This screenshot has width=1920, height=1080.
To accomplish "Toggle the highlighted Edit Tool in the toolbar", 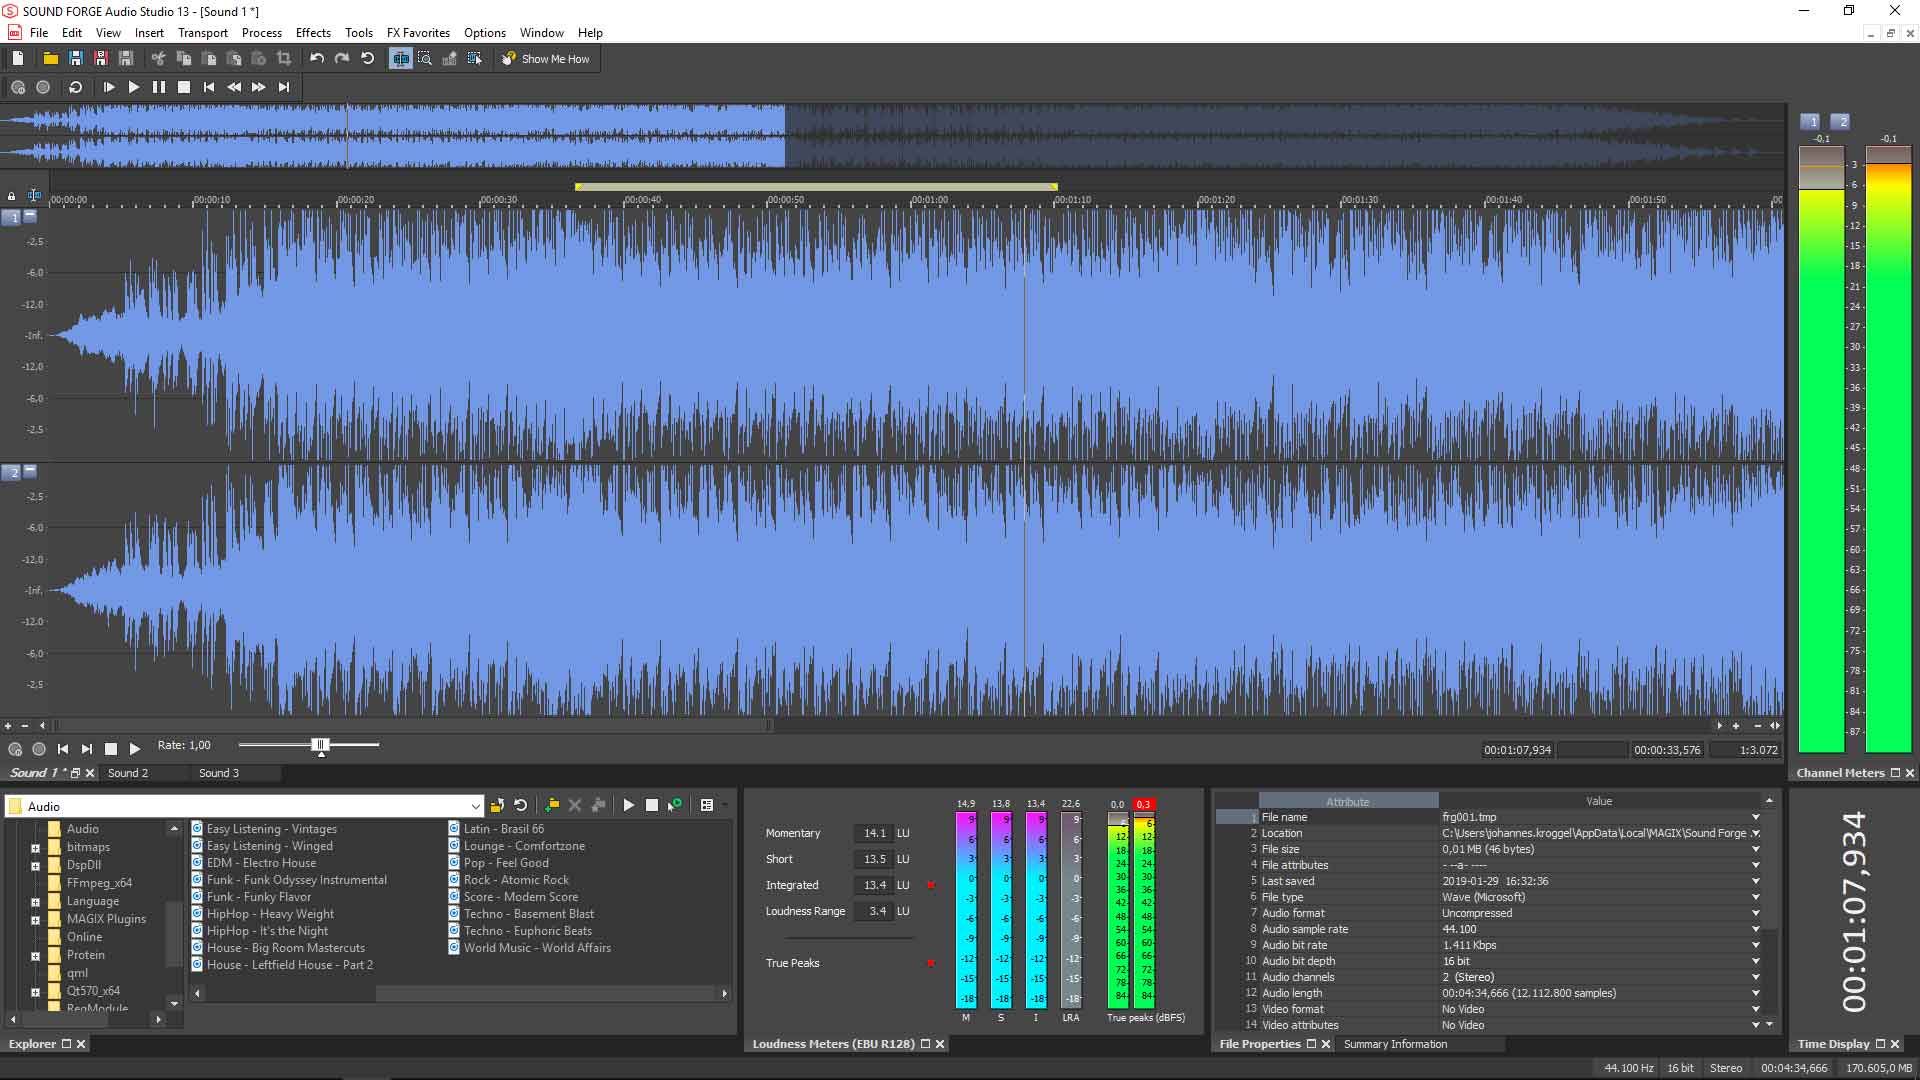I will (x=400, y=58).
